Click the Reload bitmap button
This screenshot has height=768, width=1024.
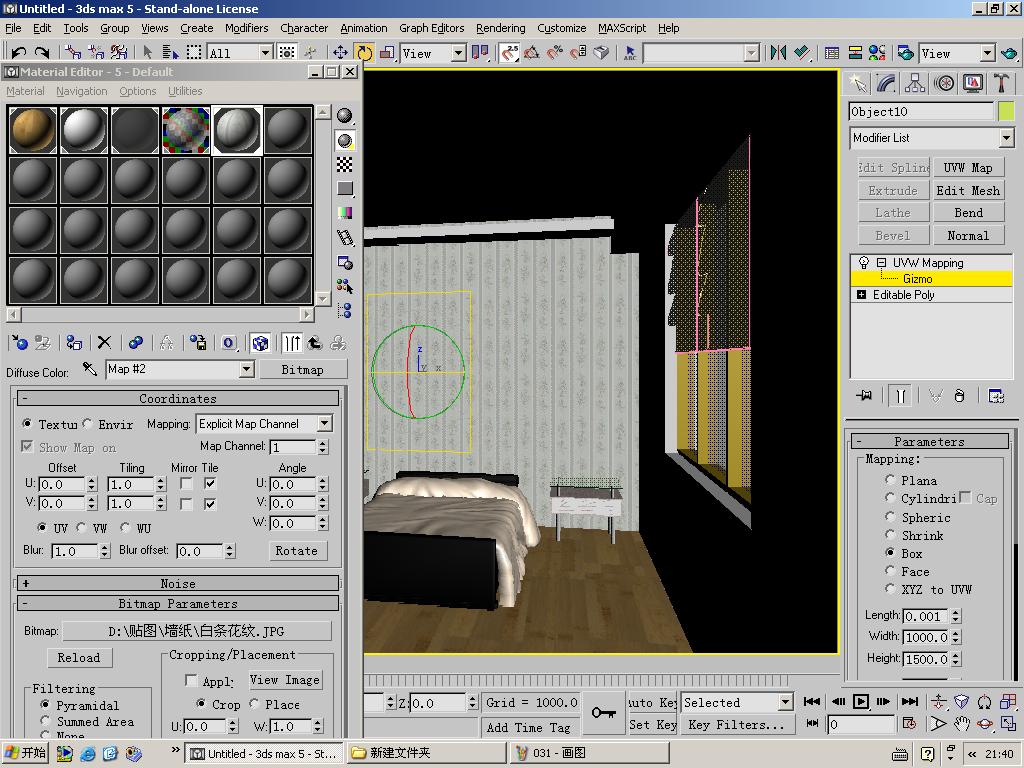(79, 658)
